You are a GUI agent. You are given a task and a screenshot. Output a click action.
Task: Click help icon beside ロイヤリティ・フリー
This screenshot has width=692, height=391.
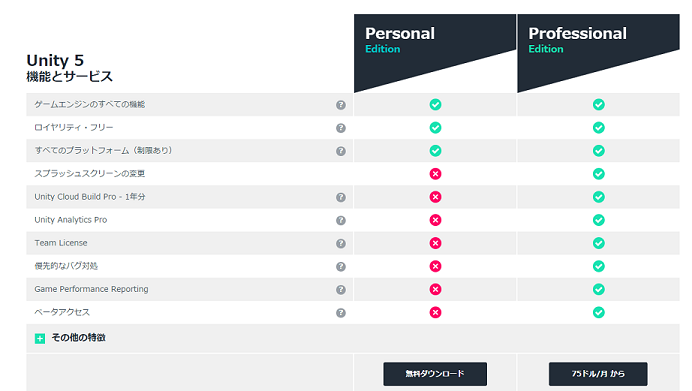[341, 128]
